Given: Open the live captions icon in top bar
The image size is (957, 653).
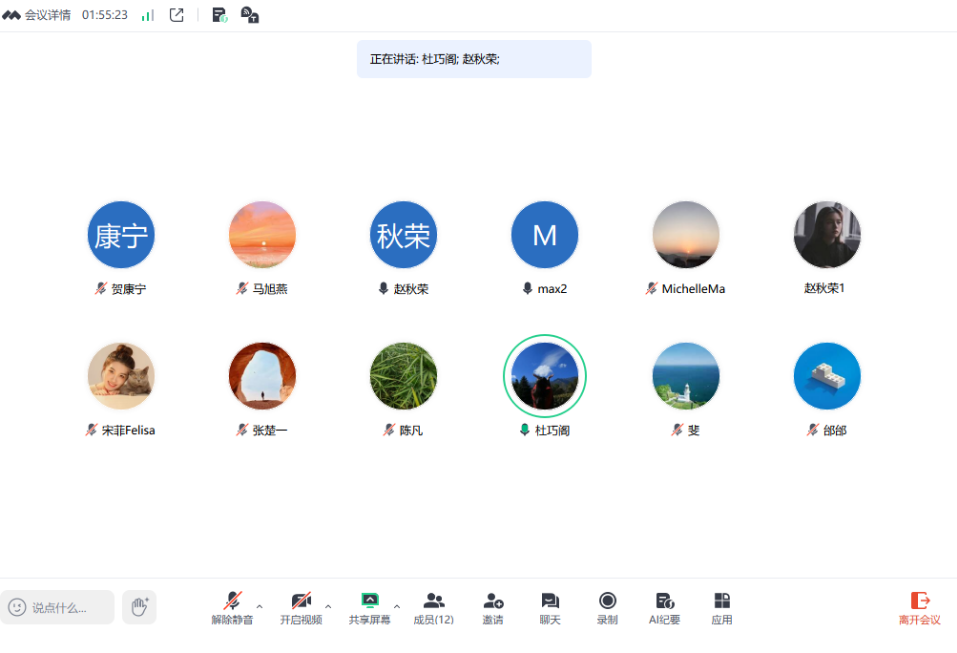Looking at the screenshot, I should pos(250,15).
